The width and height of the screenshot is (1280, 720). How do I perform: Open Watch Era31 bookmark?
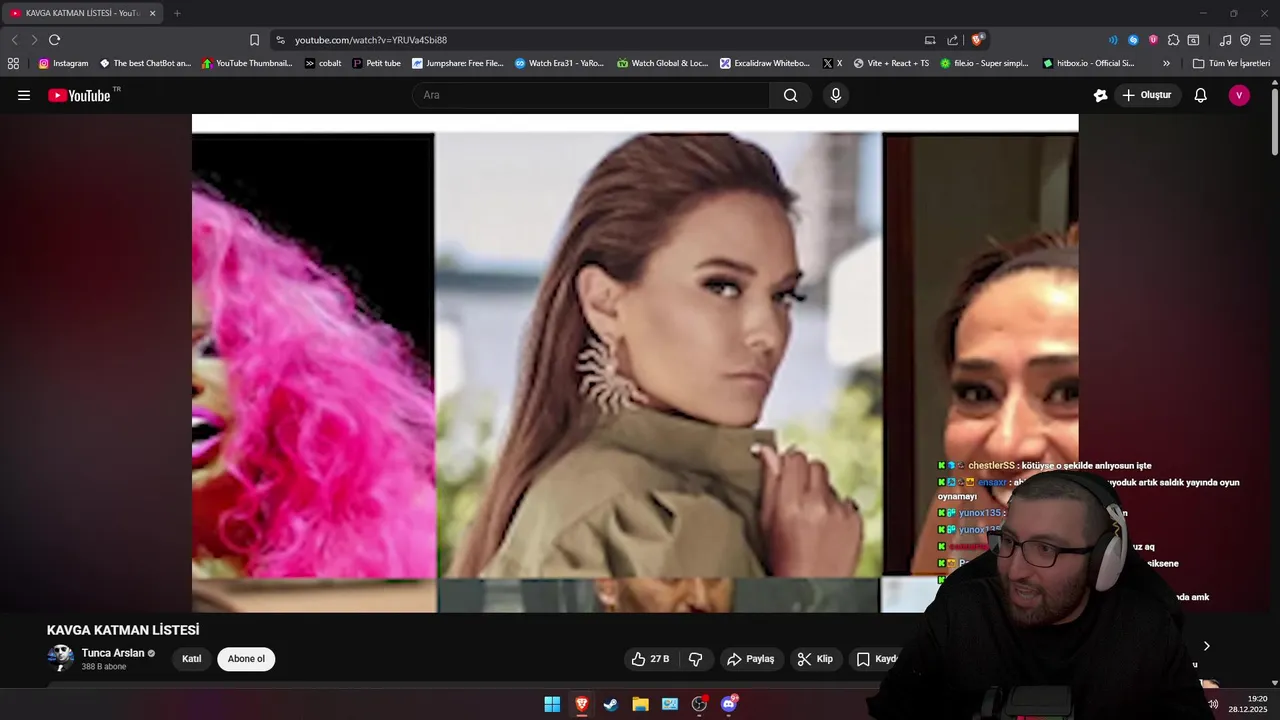559,63
